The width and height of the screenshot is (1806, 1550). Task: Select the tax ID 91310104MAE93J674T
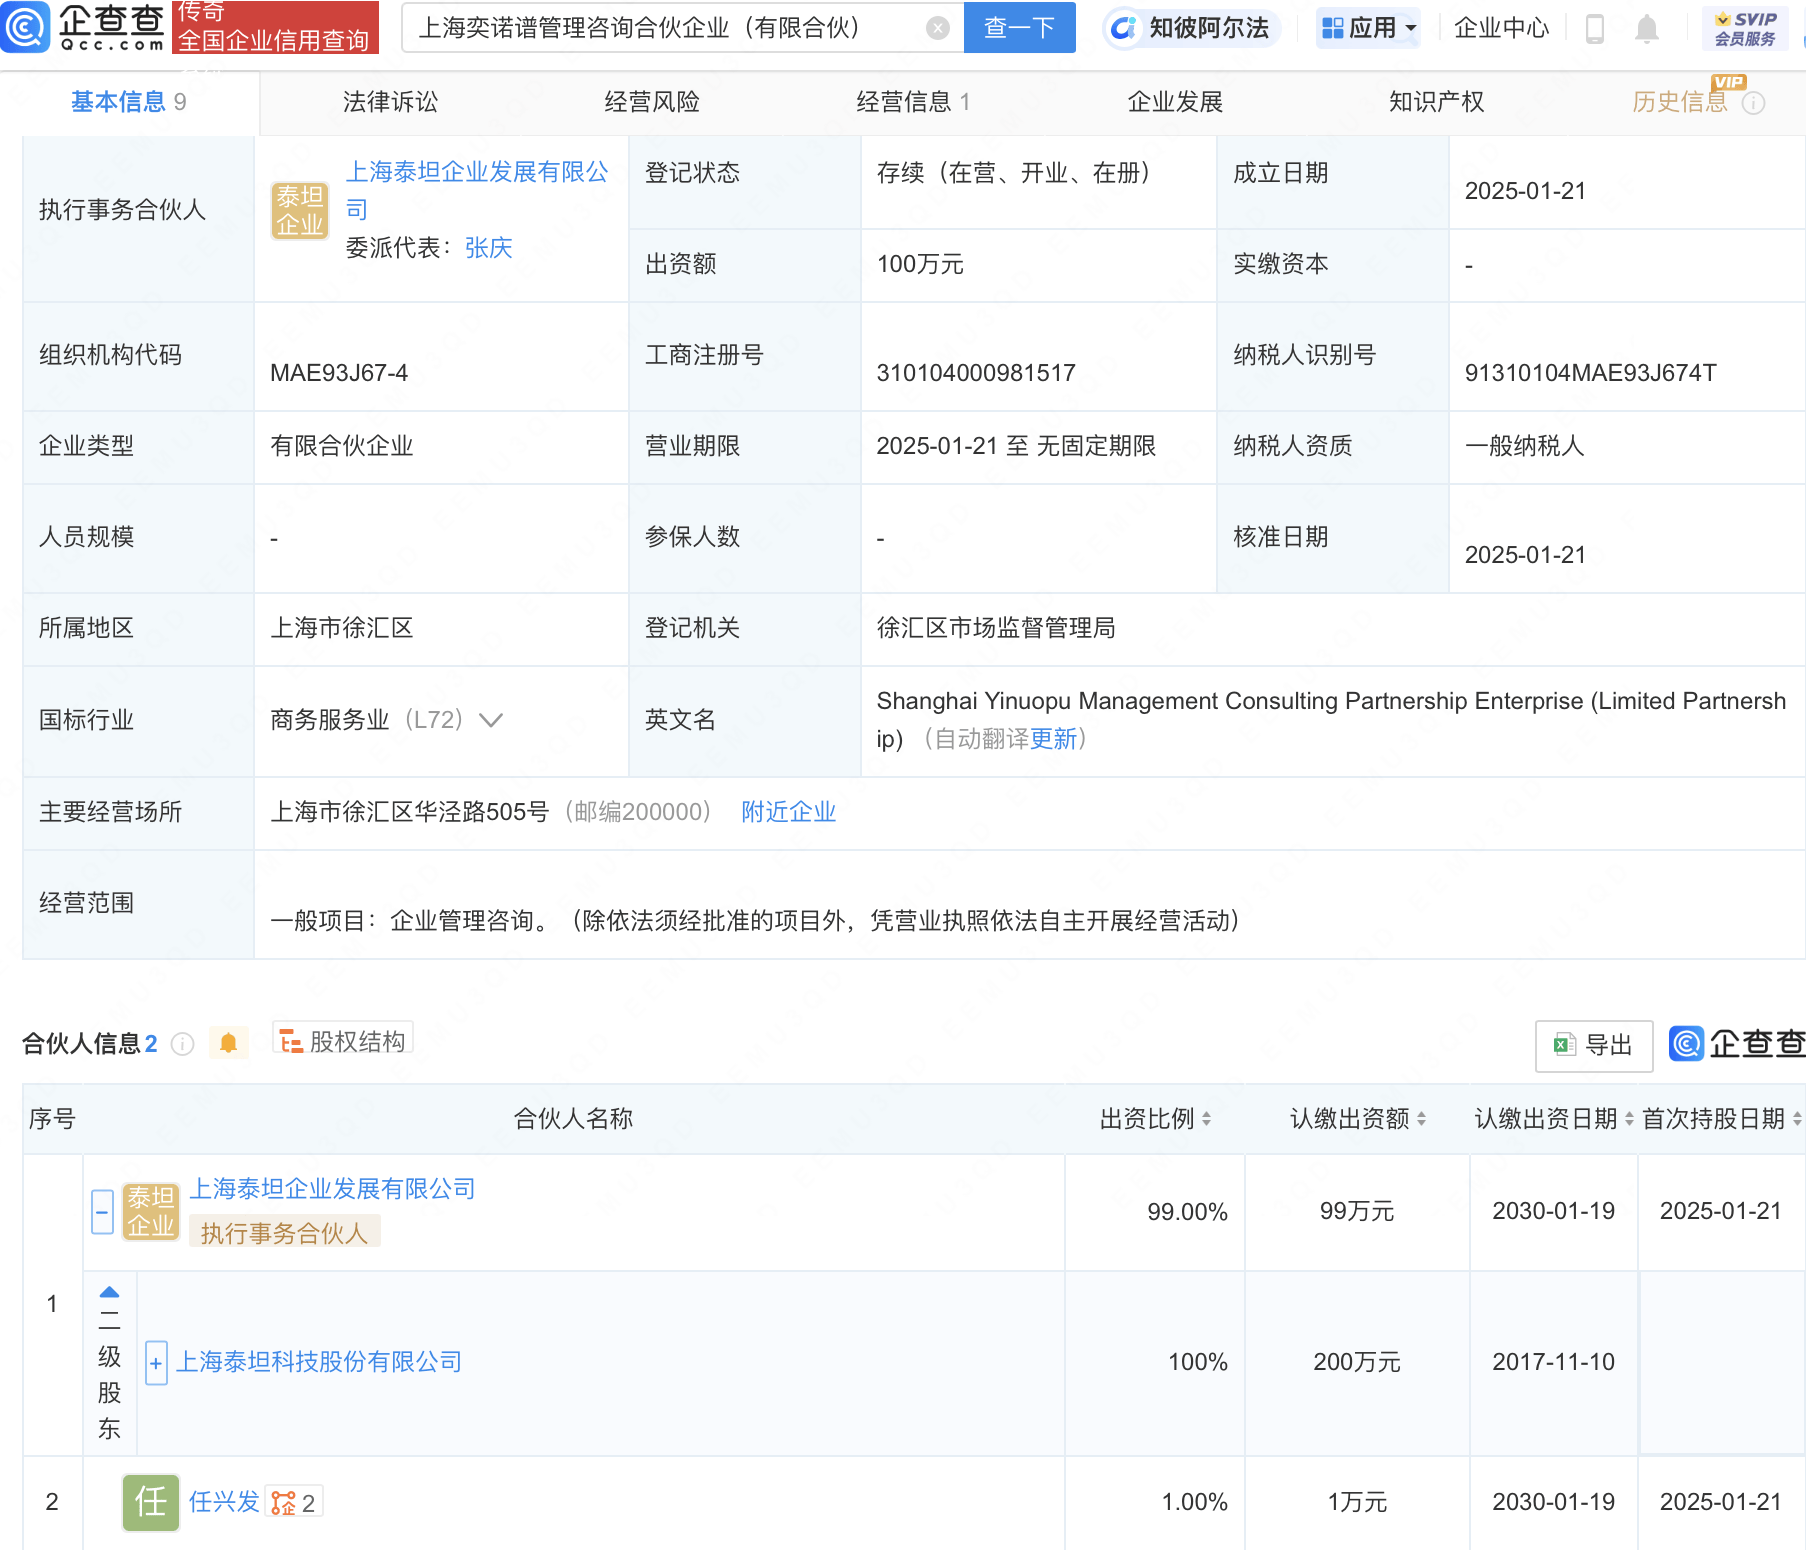[x=1590, y=373]
